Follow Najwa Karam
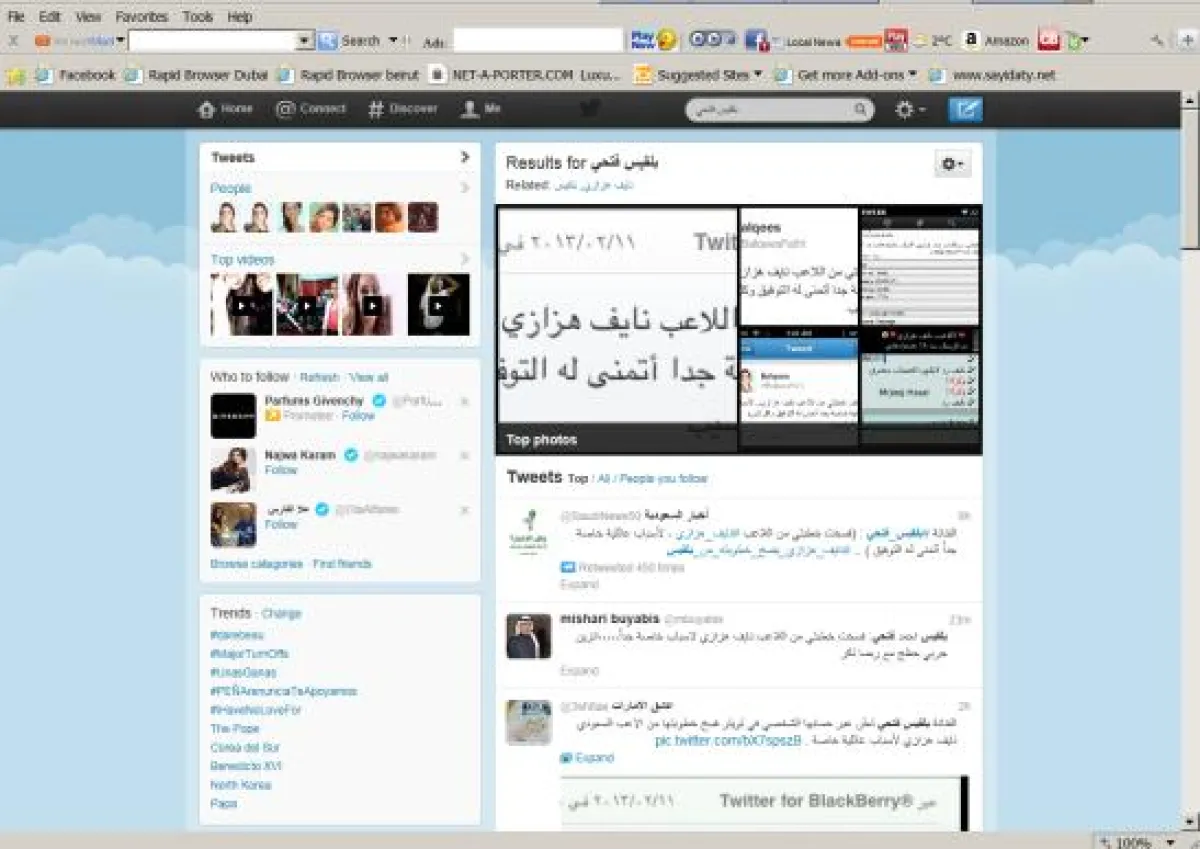Image resolution: width=1200 pixels, height=849 pixels. tap(281, 470)
